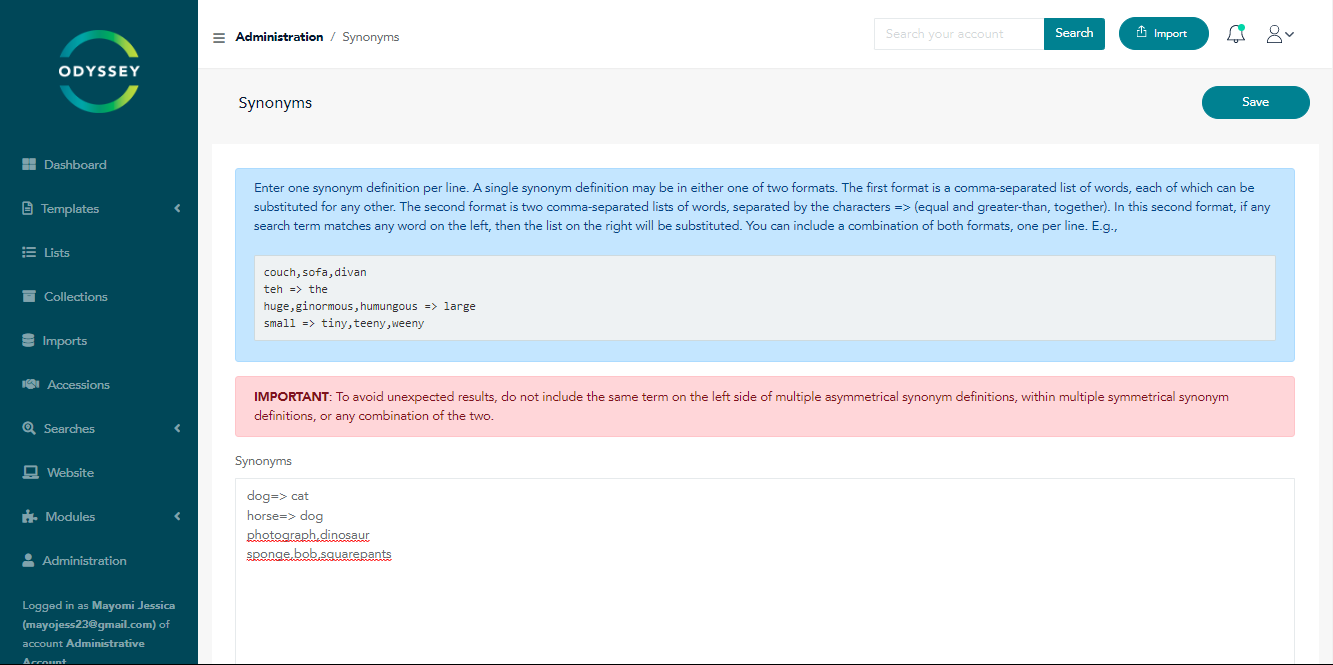The image size is (1333, 665).
Task: Open the user account menu
Action: (x=1280, y=34)
